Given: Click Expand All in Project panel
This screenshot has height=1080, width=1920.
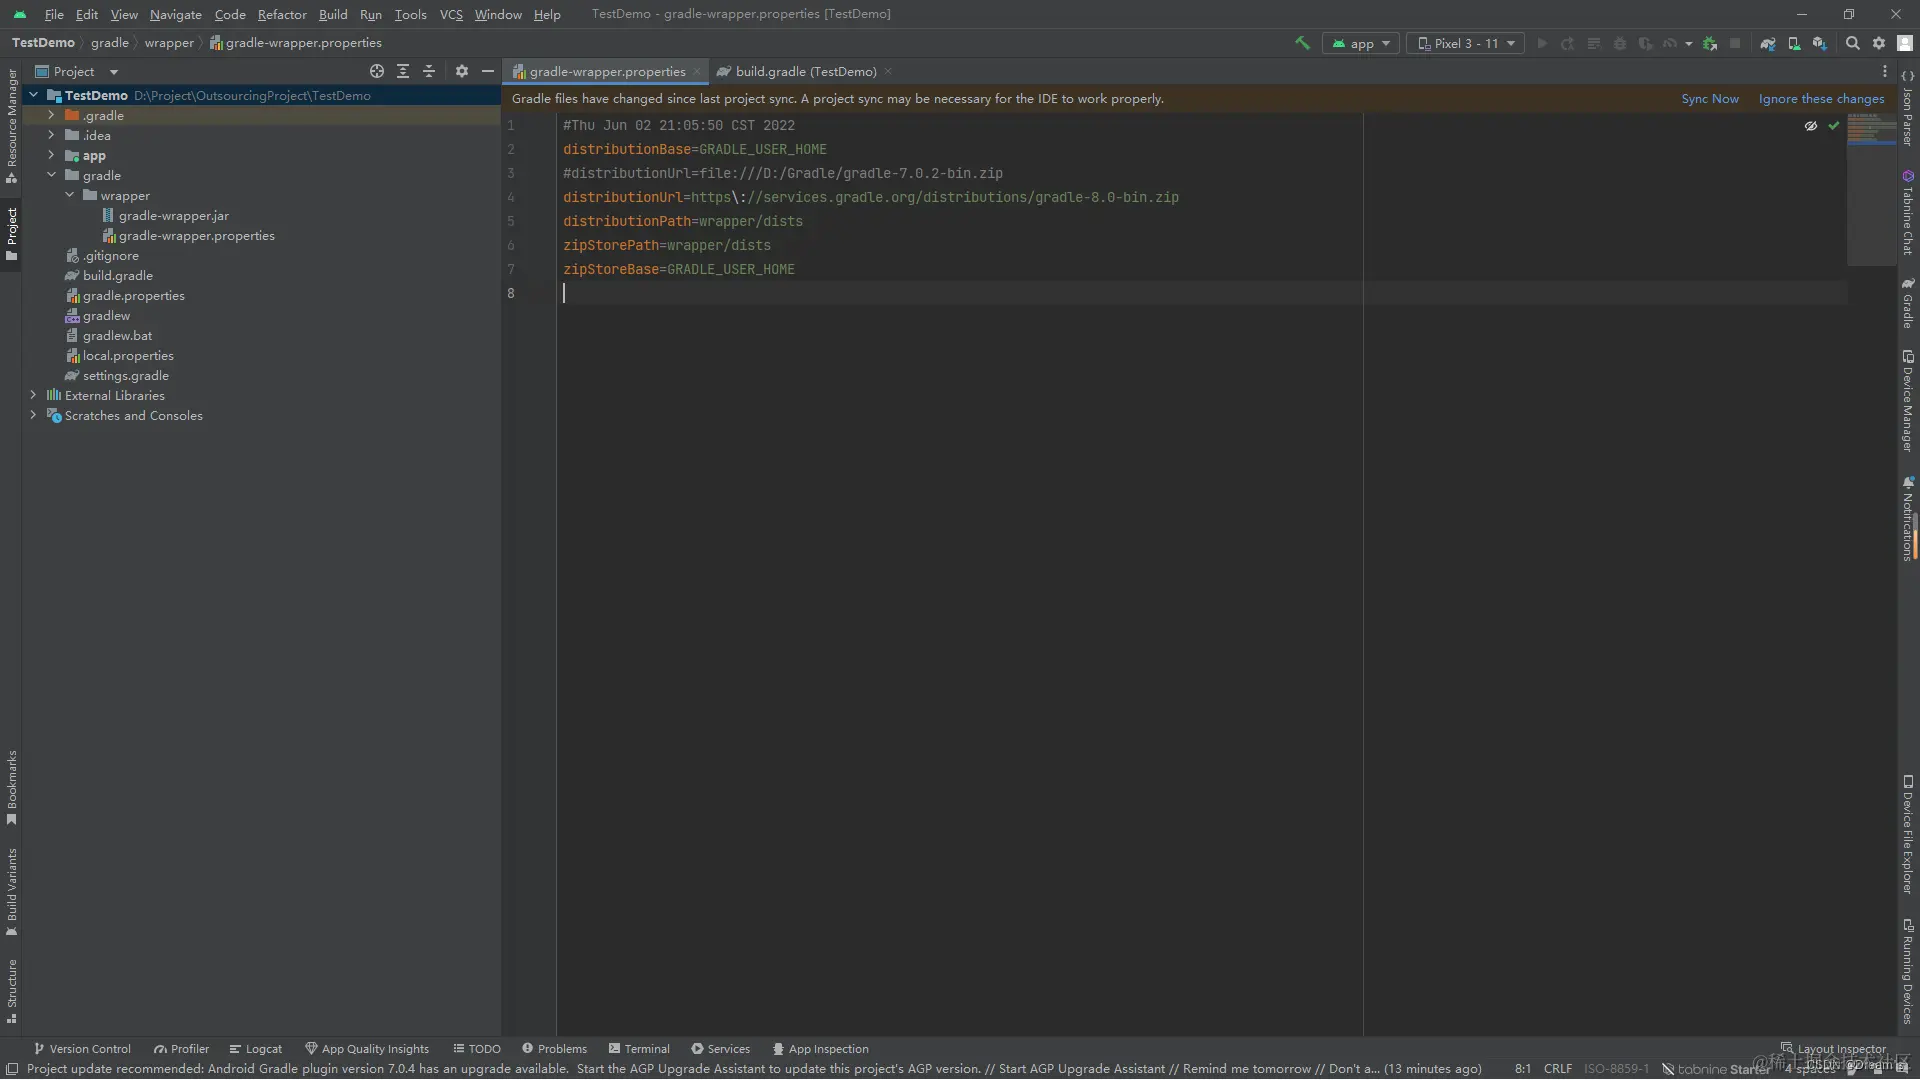Looking at the screenshot, I should (x=403, y=71).
